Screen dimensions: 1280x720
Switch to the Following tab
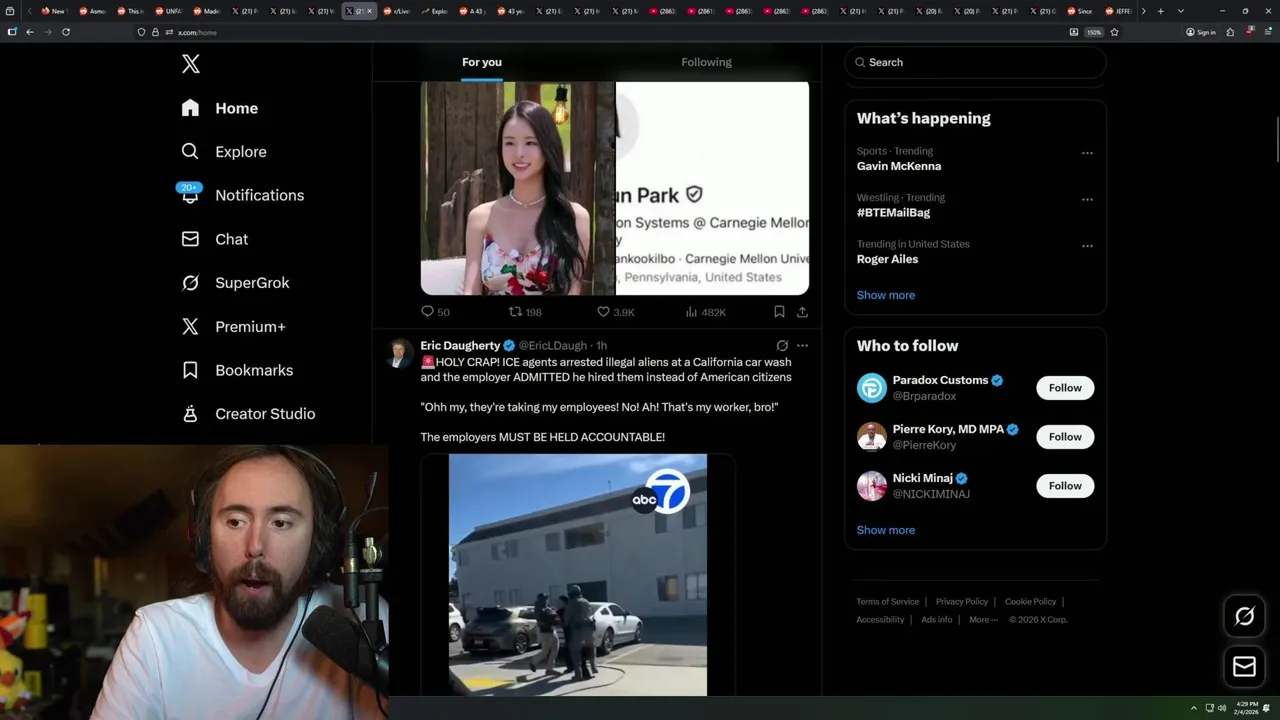point(707,62)
